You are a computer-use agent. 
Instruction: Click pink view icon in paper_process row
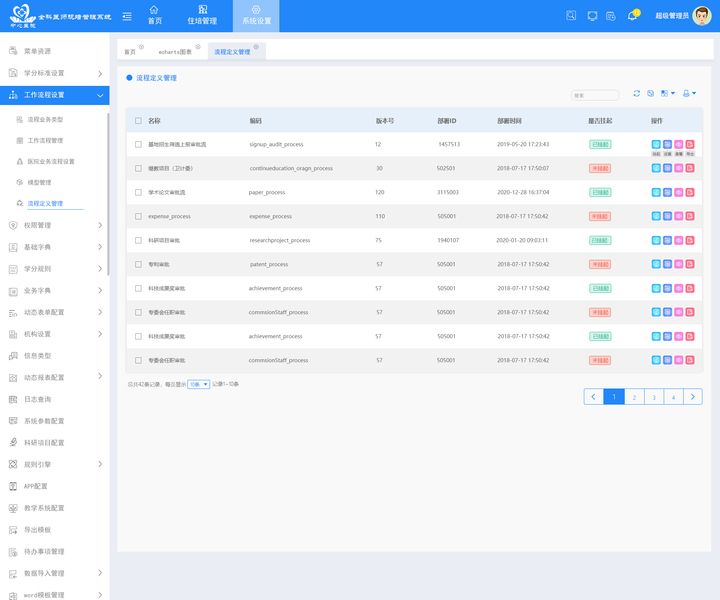(679, 192)
